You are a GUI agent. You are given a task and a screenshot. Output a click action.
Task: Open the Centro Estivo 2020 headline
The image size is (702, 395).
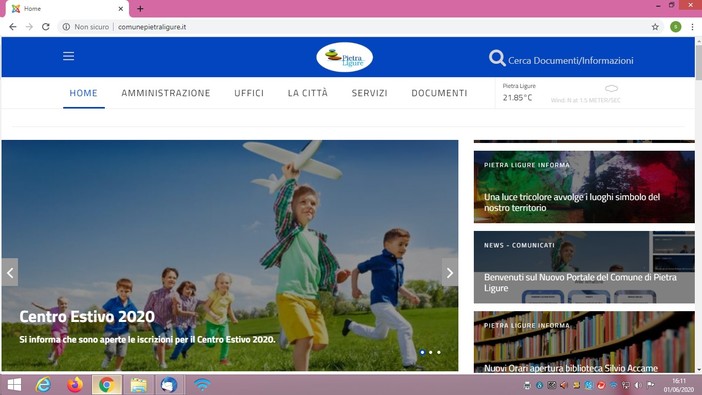point(87,317)
